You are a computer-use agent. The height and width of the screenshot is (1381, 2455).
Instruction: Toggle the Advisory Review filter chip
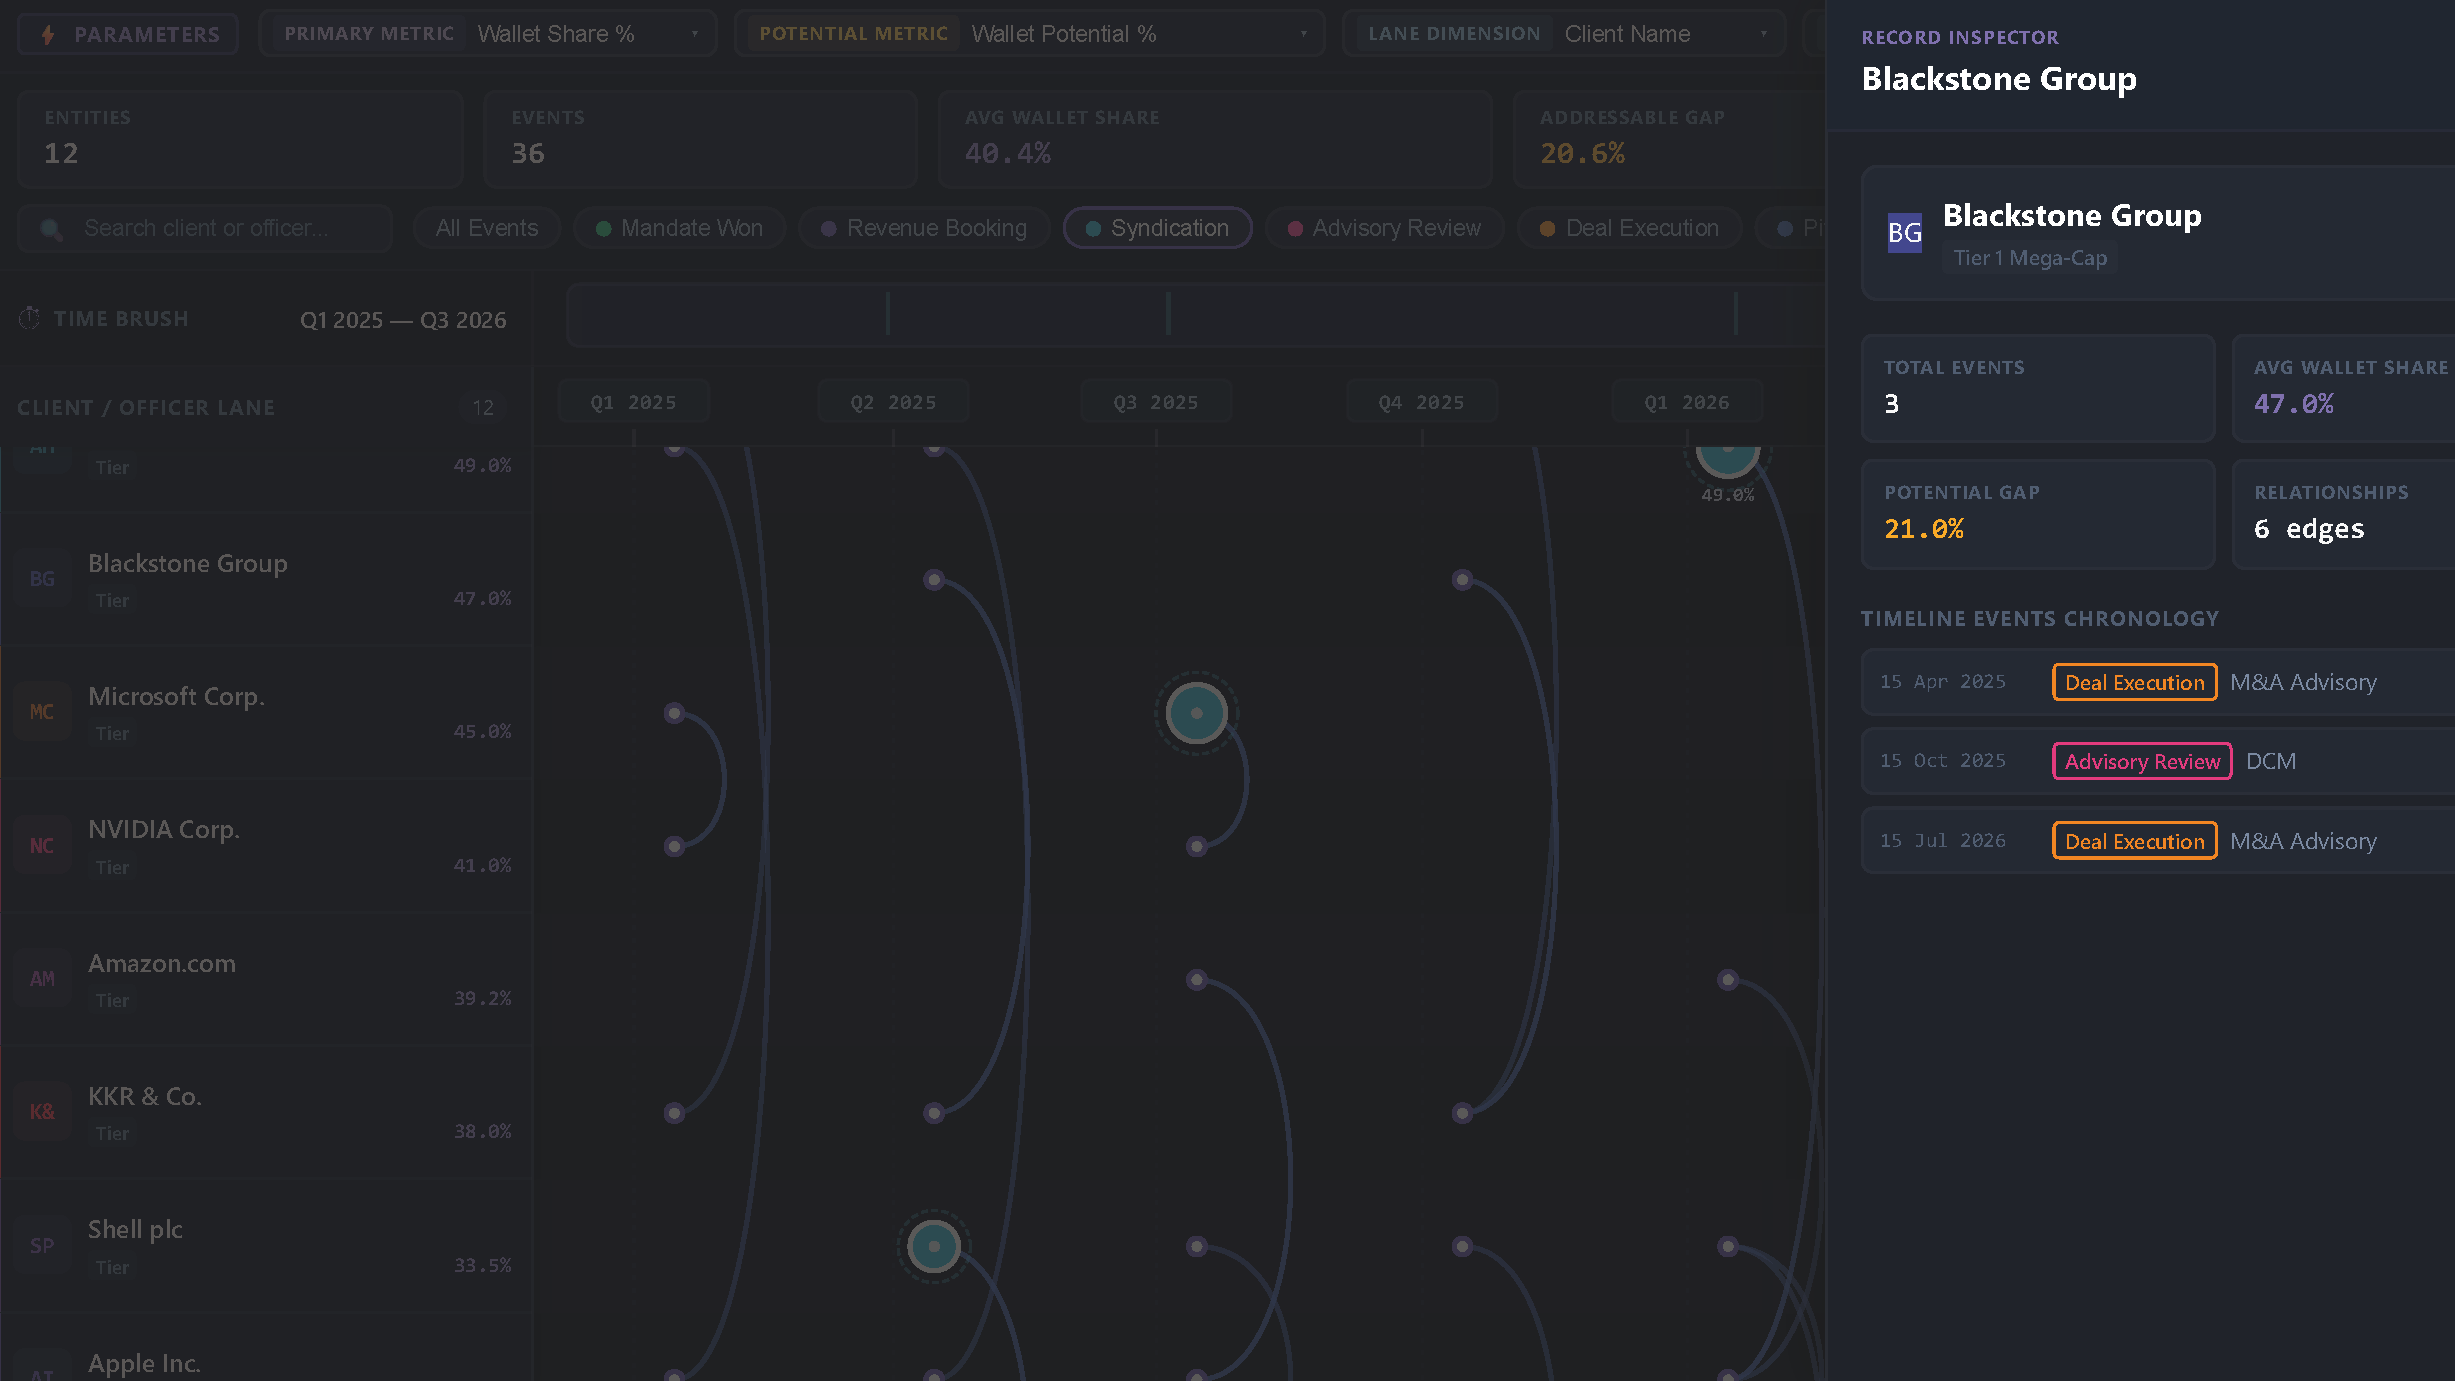click(1384, 228)
